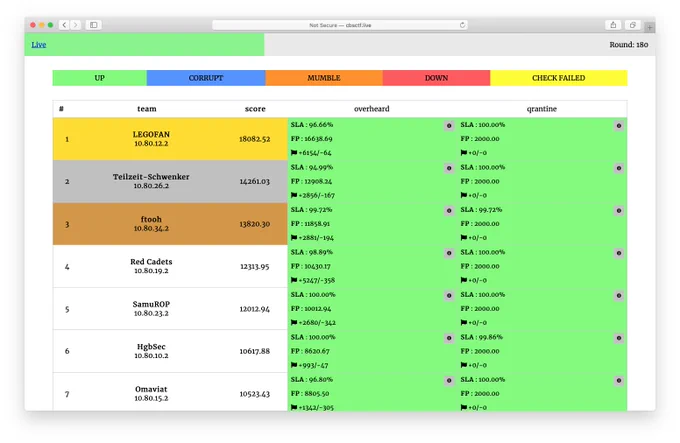Select team name HgbSec
The width and height of the screenshot is (680, 443).
pos(151,347)
